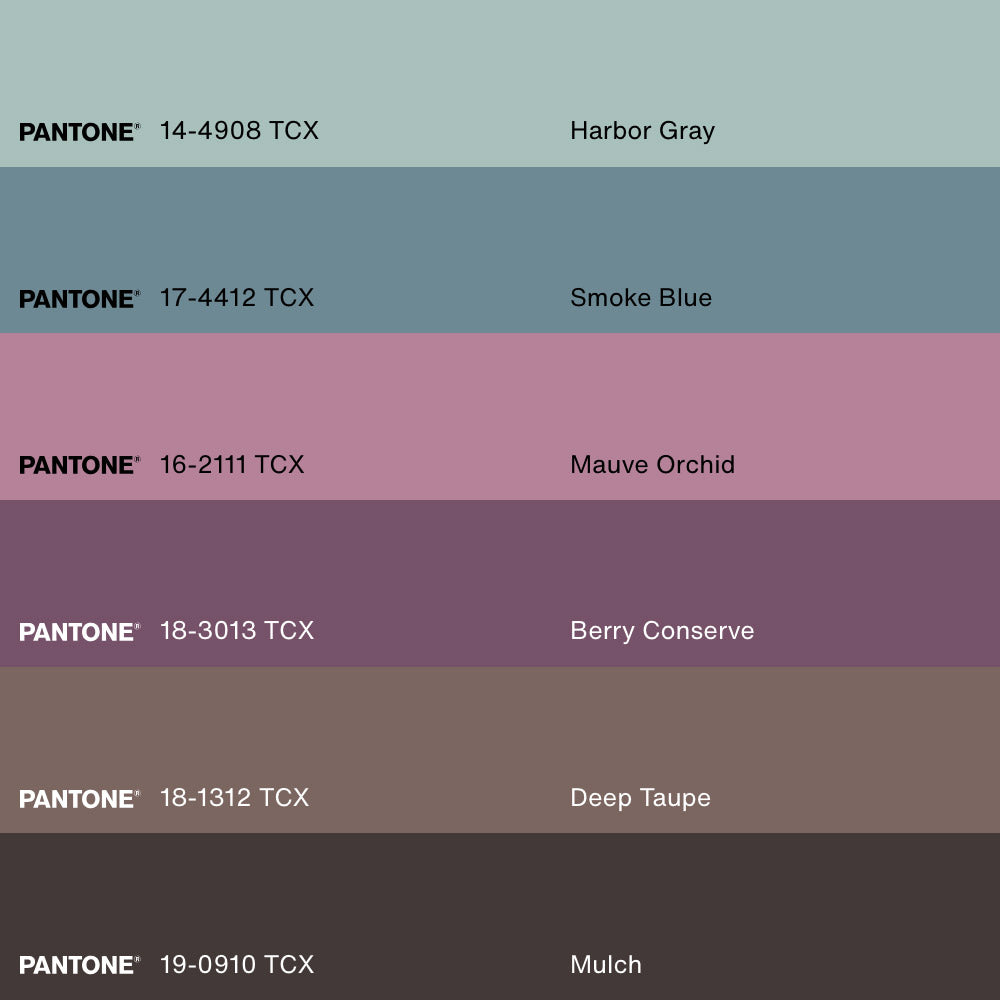Click the PANTONE logo in Berry Conserve row
Viewport: 1000px width, 1000px height.
[79, 632]
